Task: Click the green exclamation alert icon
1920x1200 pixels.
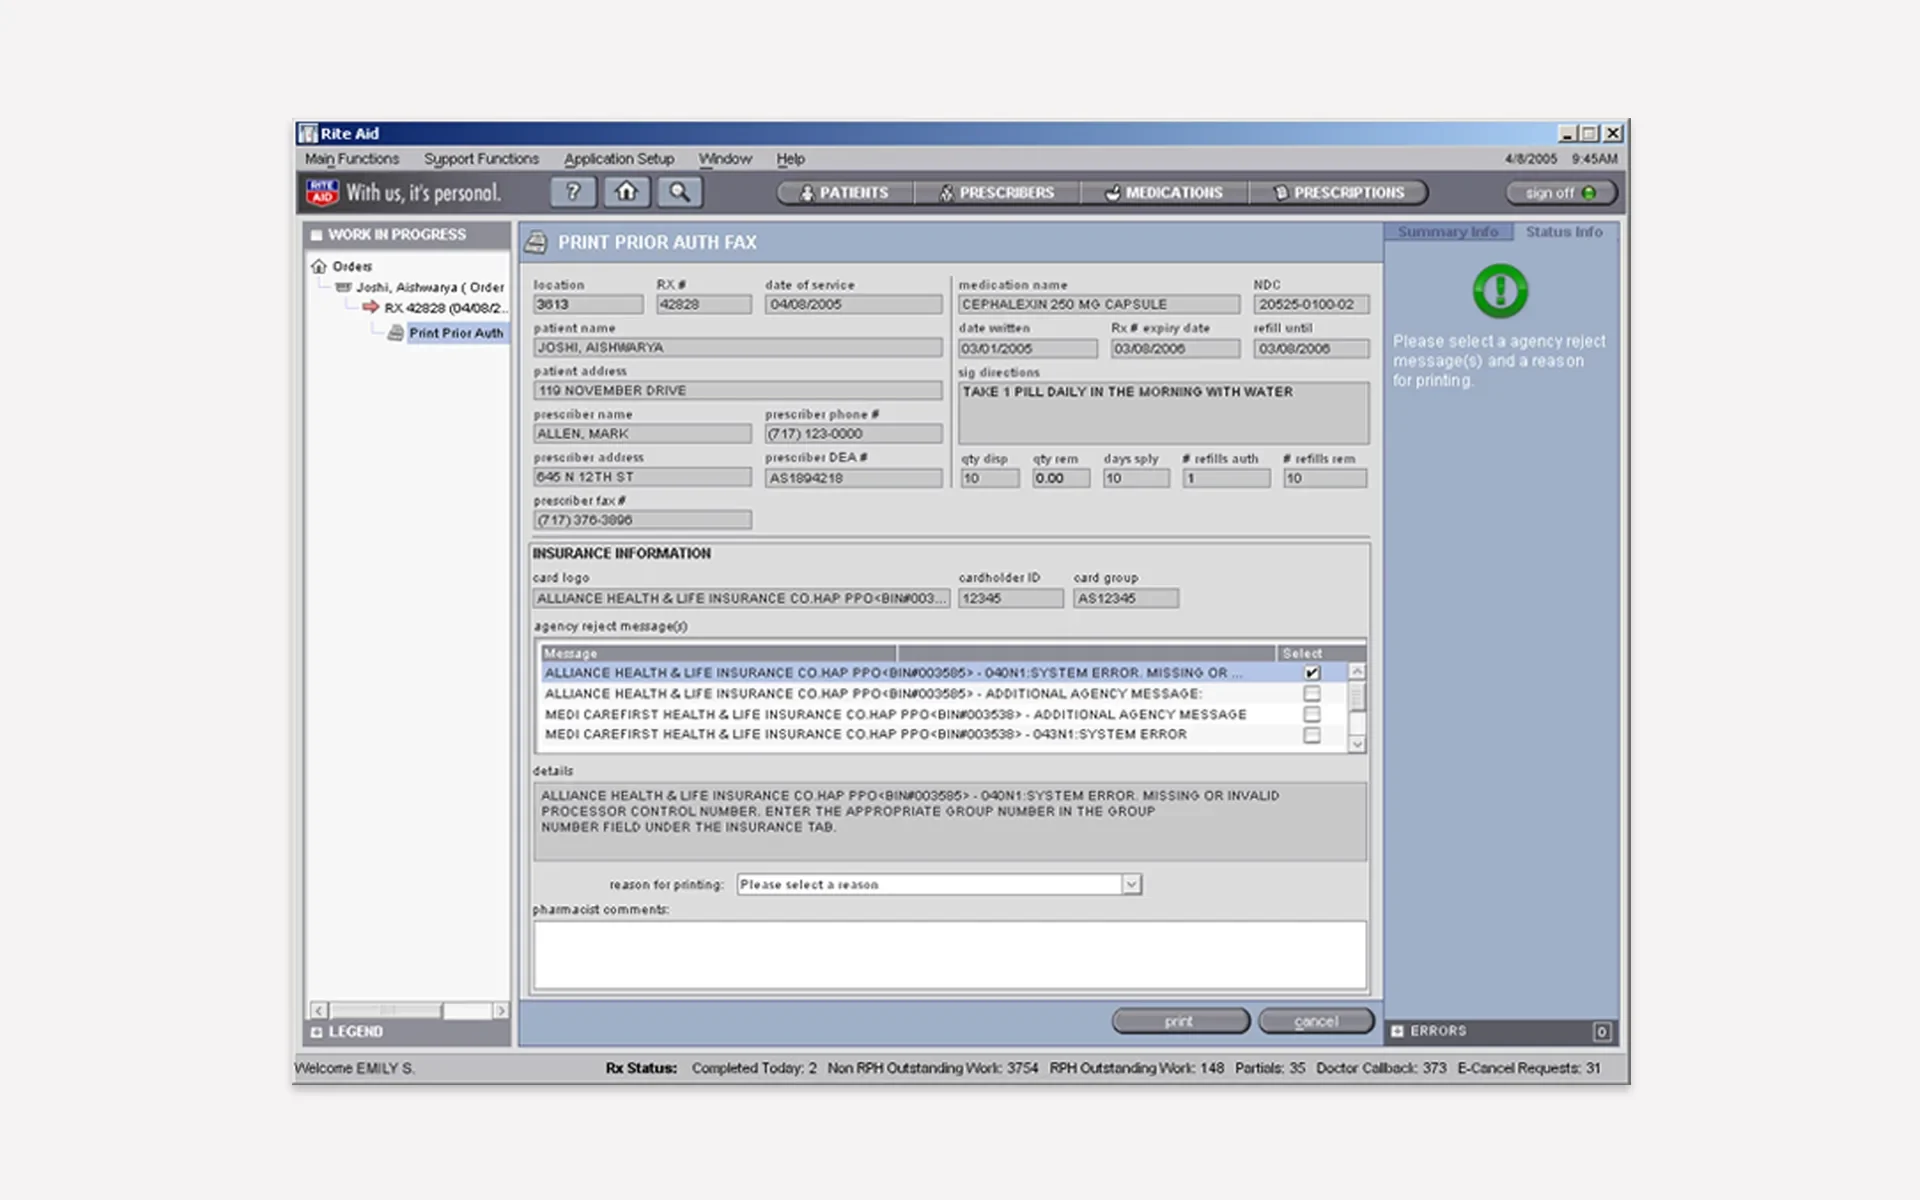Action: coord(1500,291)
